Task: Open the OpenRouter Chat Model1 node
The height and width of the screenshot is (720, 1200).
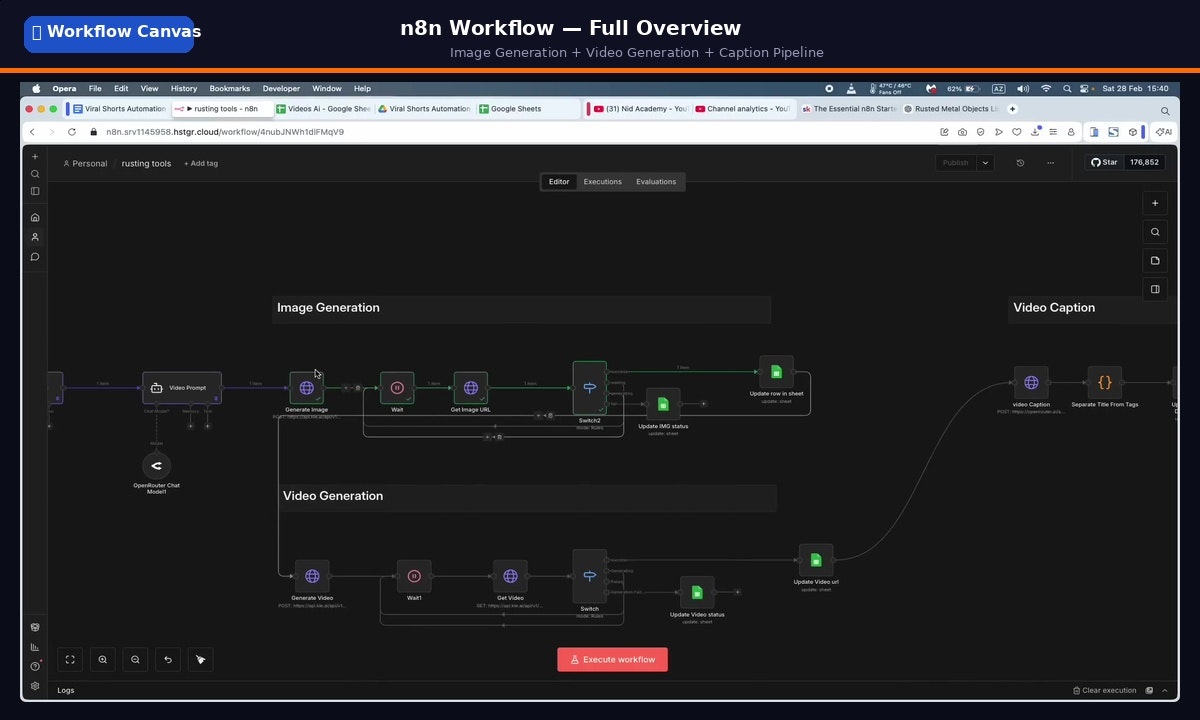Action: (x=156, y=466)
